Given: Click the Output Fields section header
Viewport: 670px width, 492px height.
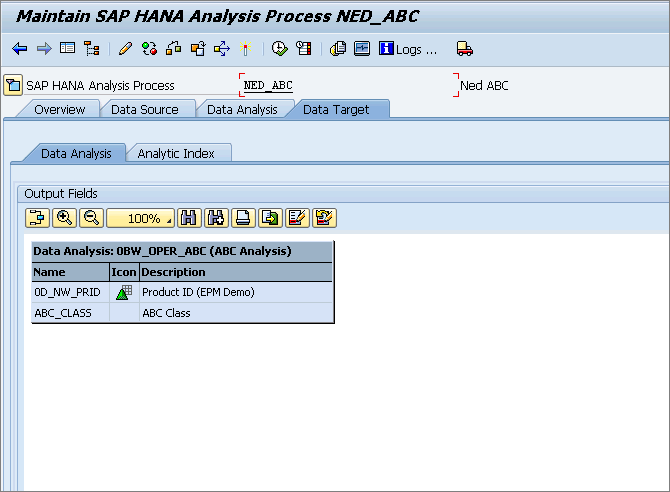Looking at the screenshot, I should tap(61, 194).
